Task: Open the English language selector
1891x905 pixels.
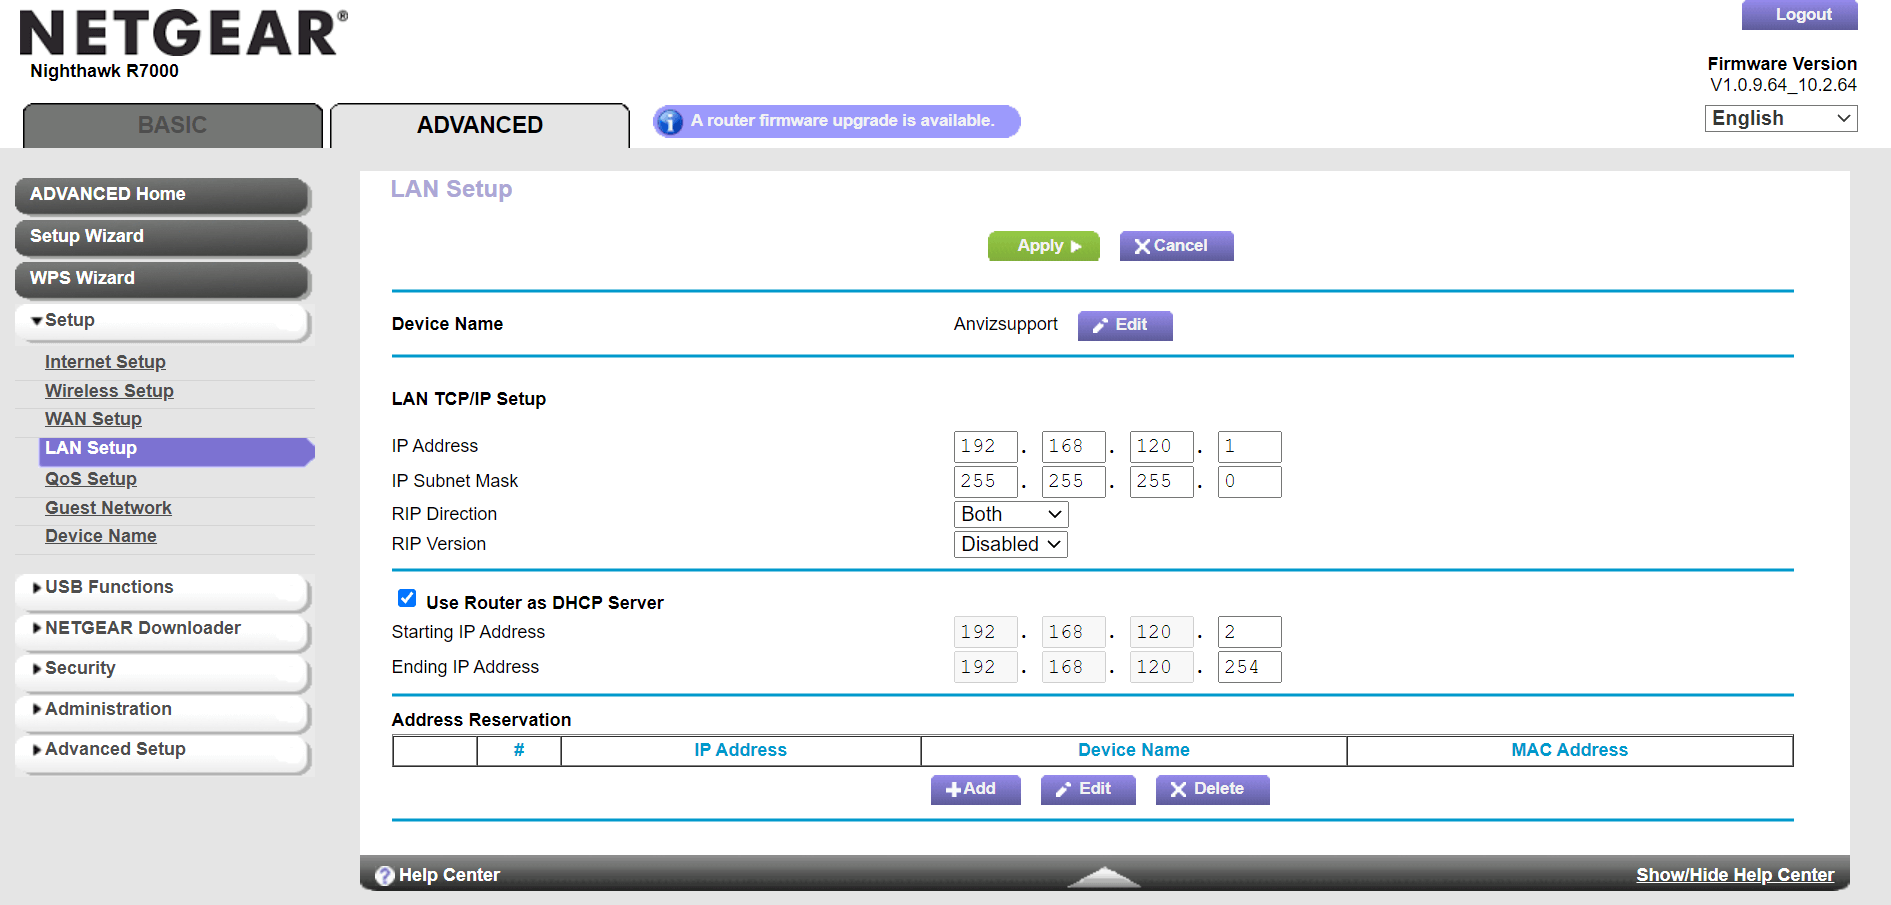Action: (x=1780, y=118)
